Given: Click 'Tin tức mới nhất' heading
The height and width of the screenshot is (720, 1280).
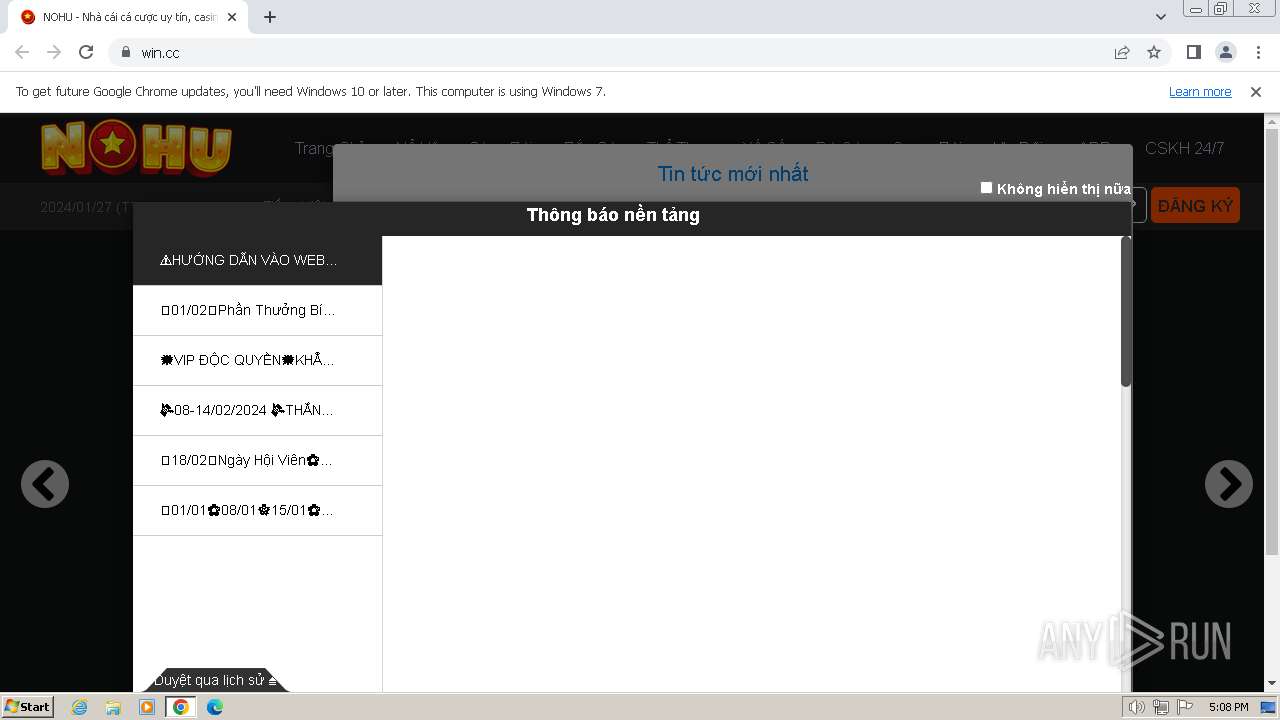Looking at the screenshot, I should tap(733, 174).
